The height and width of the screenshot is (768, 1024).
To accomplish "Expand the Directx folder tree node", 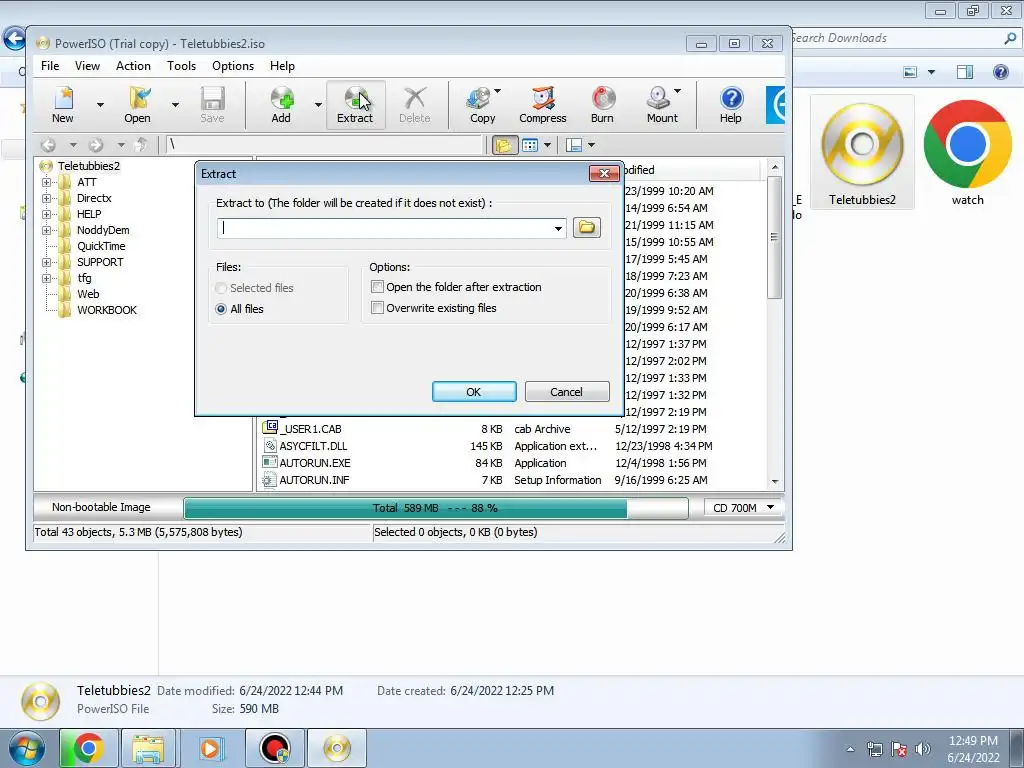I will [46, 198].
